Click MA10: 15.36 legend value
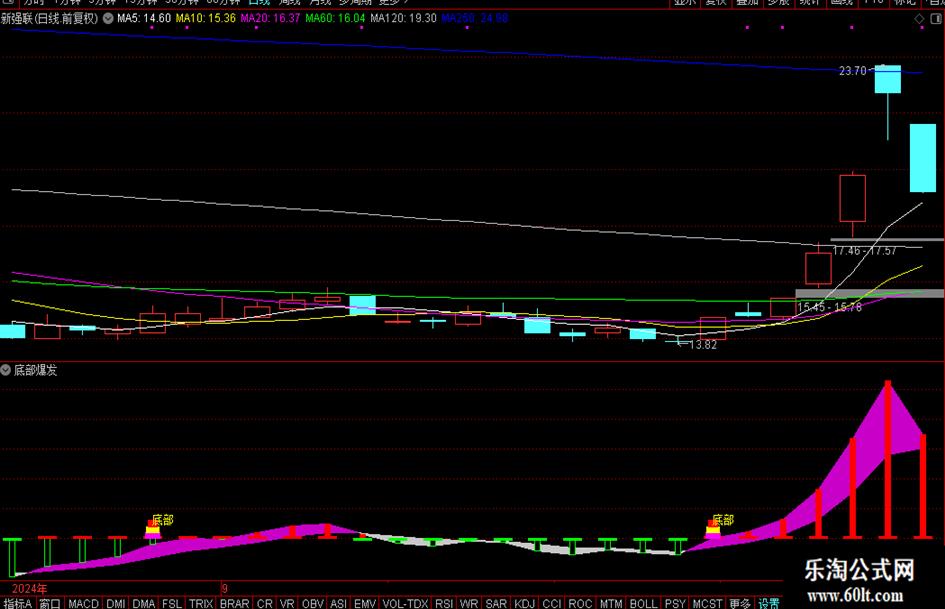945x609 pixels. click(206, 19)
